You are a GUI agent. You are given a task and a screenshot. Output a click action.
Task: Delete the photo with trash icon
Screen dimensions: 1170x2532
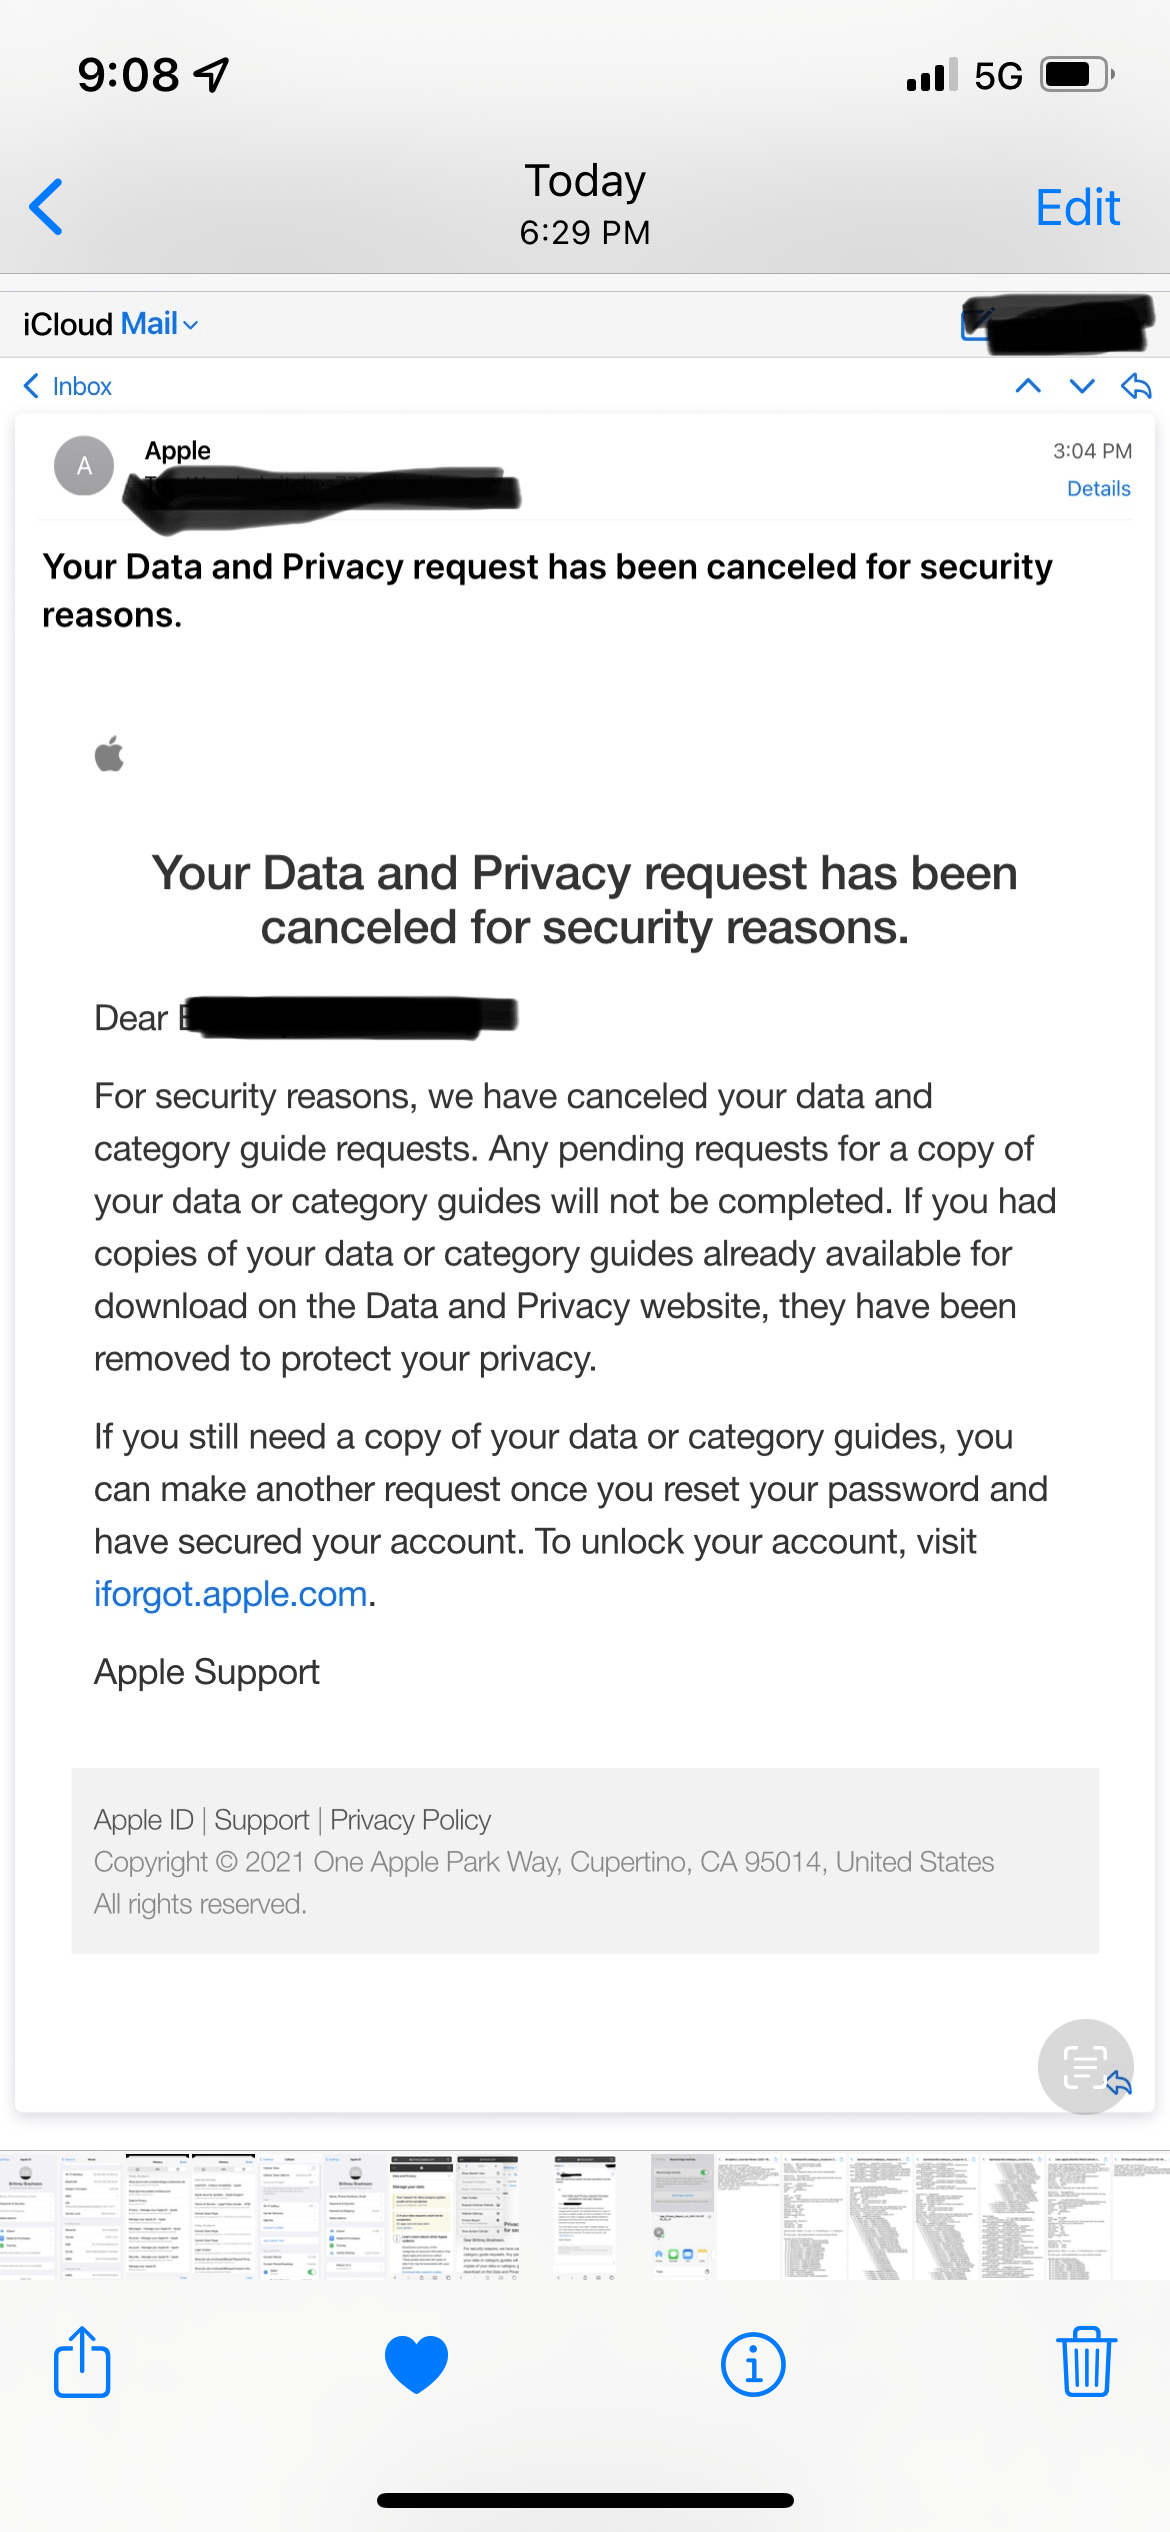(x=1086, y=2362)
